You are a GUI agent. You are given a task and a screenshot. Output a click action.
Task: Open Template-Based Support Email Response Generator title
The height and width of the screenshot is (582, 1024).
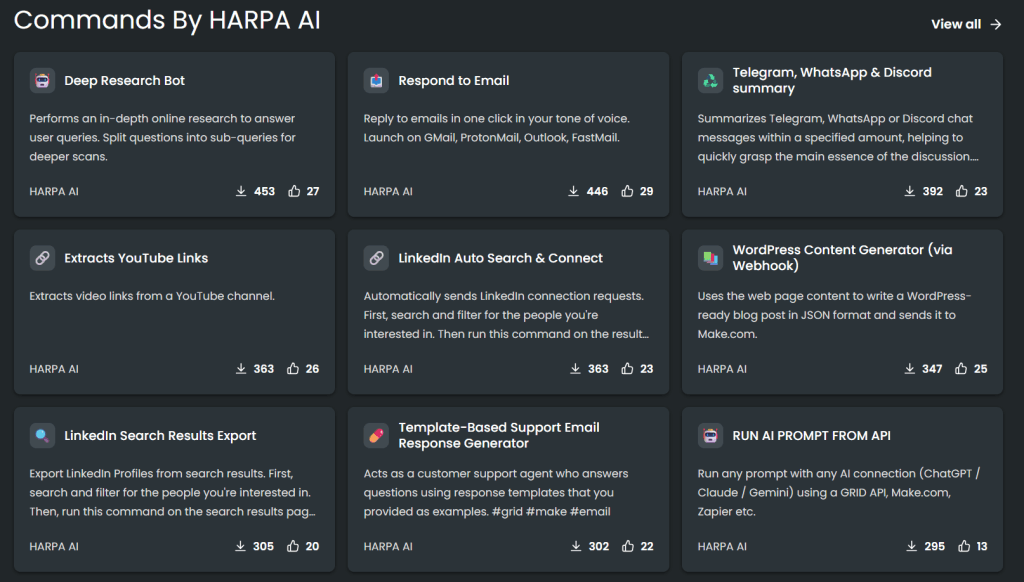(x=499, y=436)
